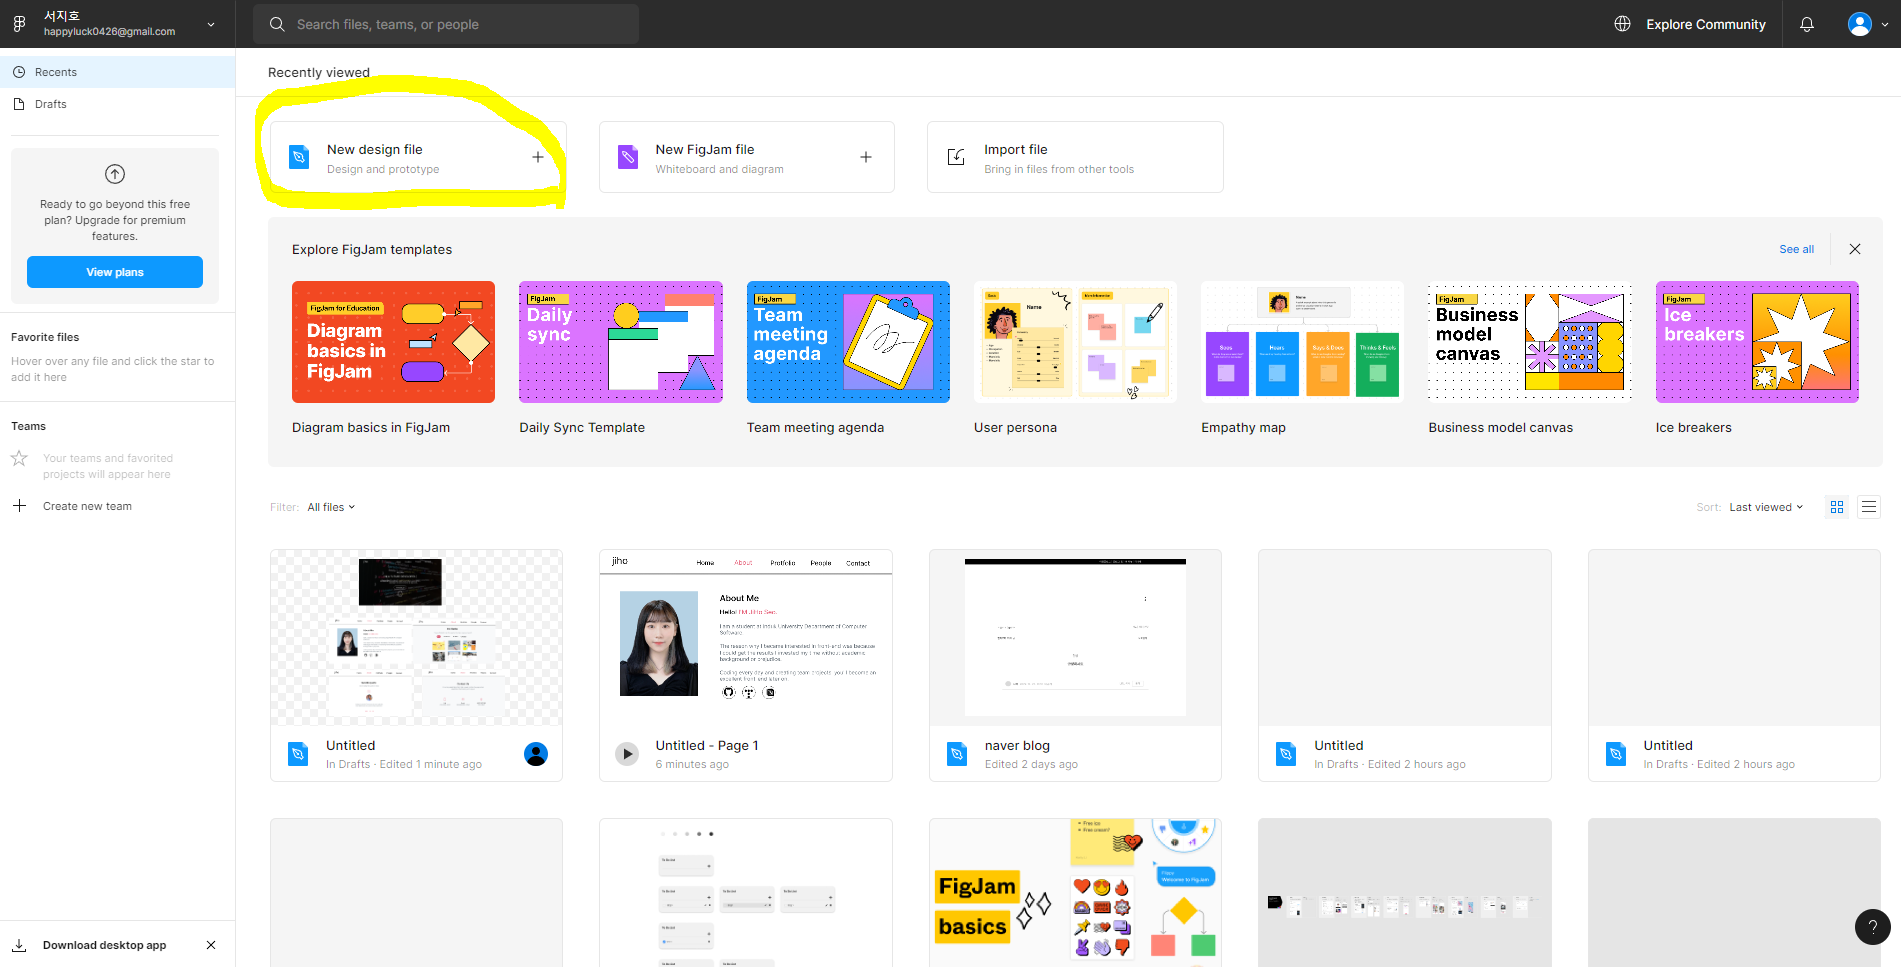Click the upgrade arrow icon
This screenshot has height=967, width=1901.
click(115, 174)
